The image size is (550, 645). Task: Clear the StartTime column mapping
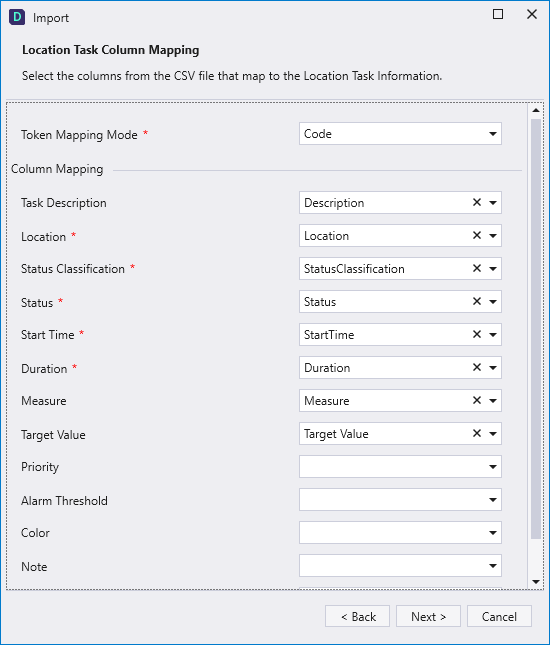coord(477,334)
